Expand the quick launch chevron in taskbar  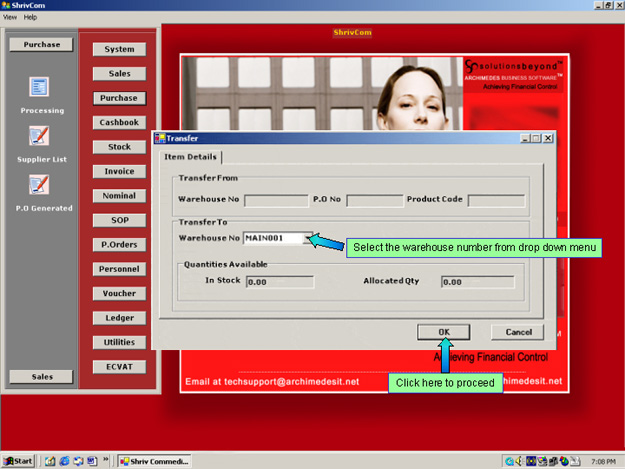(x=106, y=461)
